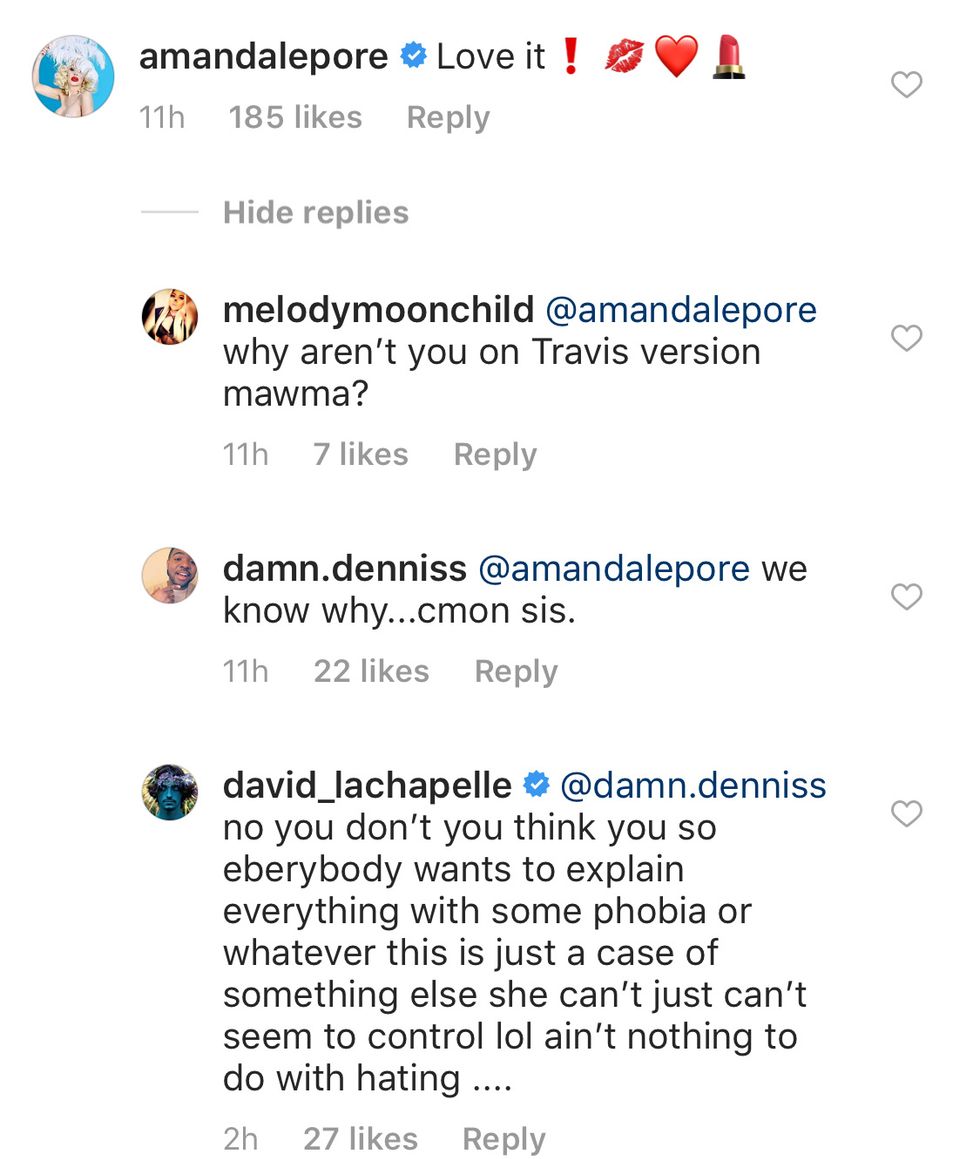Like melodymoonchild's reply via the heart icon
The height and width of the screenshot is (1159, 980).
tap(906, 338)
